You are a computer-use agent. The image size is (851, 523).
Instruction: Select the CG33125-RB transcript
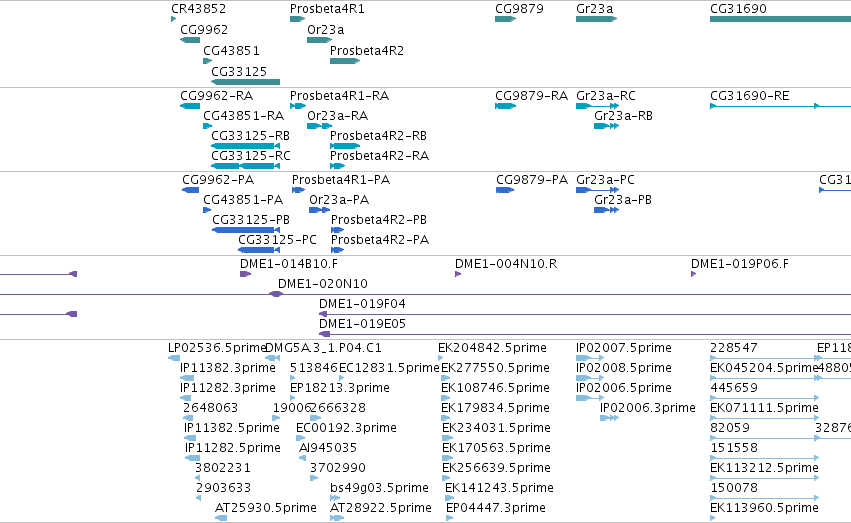coord(251,136)
